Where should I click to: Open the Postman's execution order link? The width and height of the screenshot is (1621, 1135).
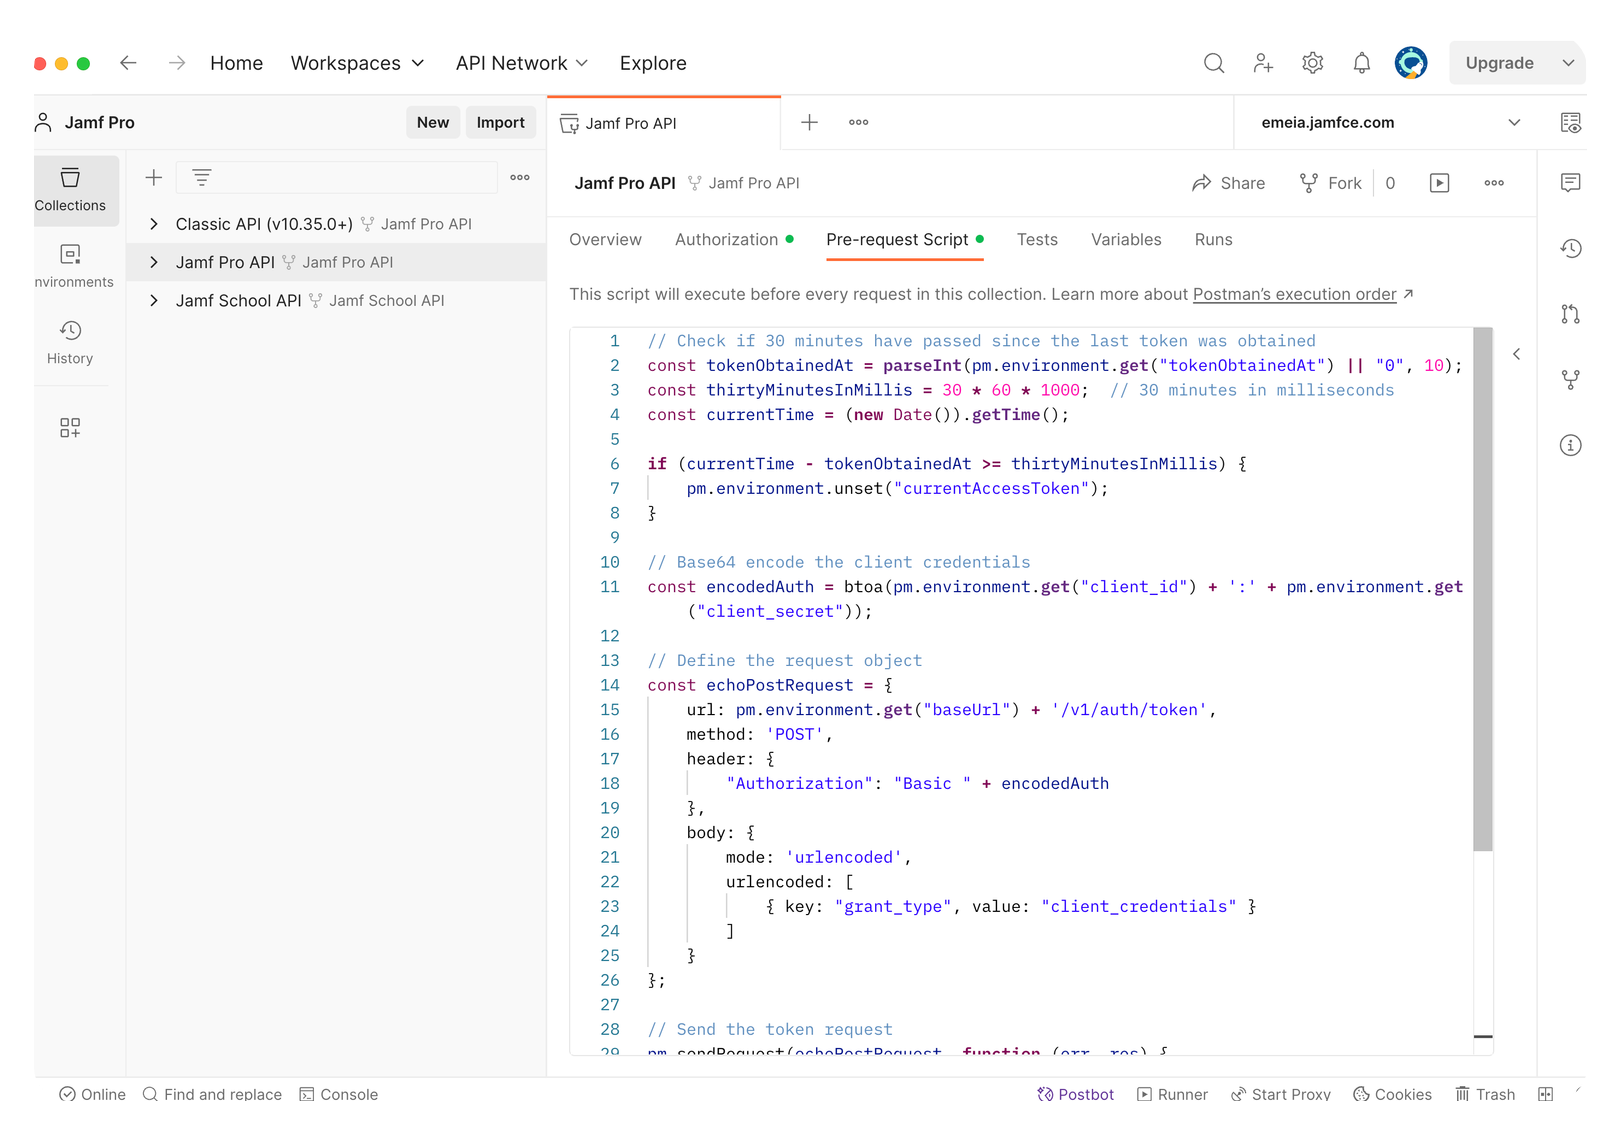point(1294,294)
